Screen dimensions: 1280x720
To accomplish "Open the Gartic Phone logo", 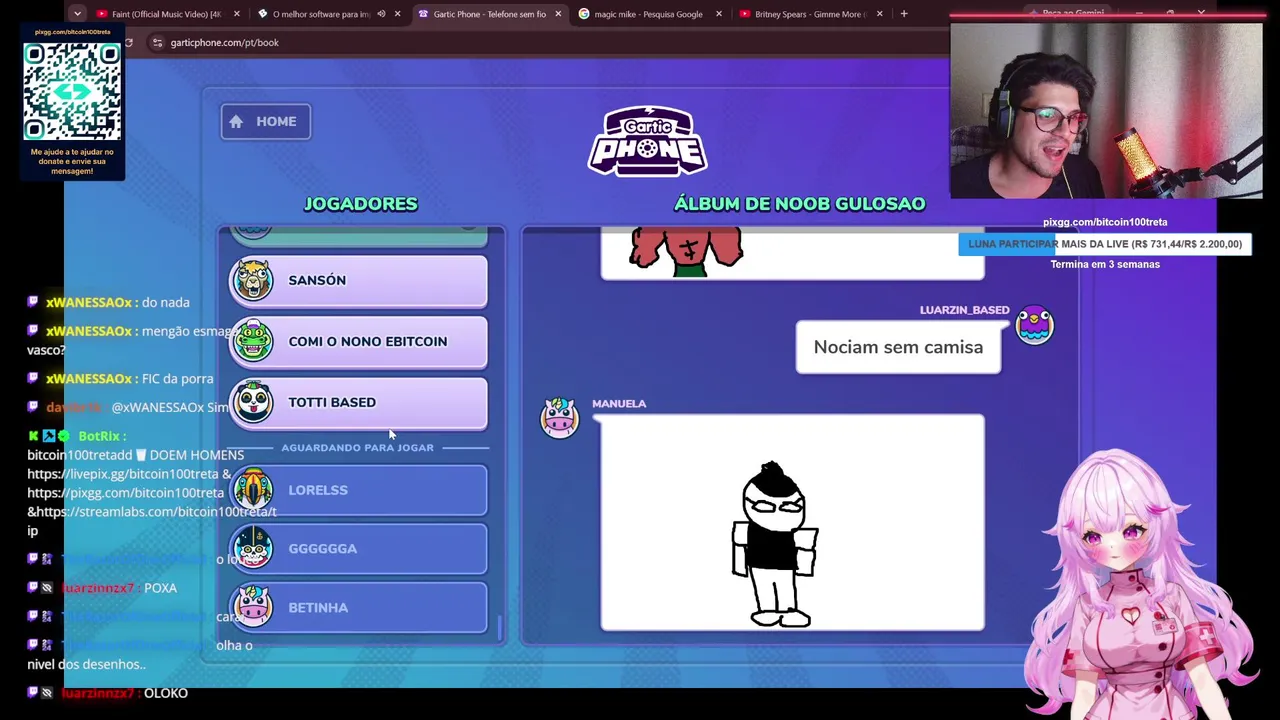I will pos(647,140).
